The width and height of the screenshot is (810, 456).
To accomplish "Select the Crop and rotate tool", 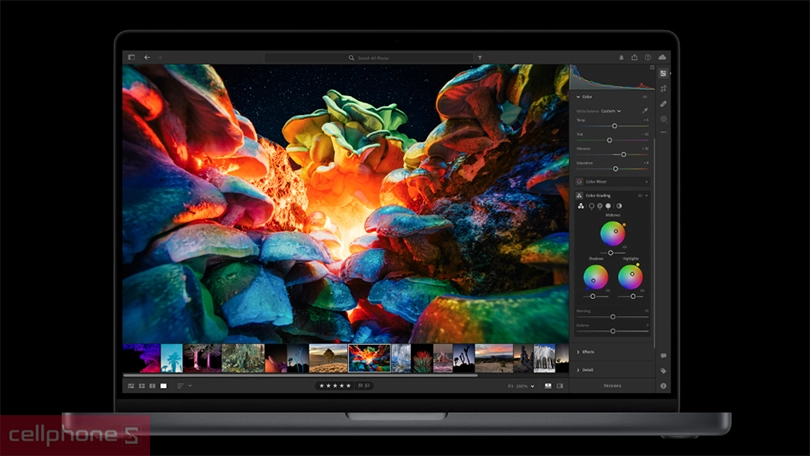I will [663, 89].
